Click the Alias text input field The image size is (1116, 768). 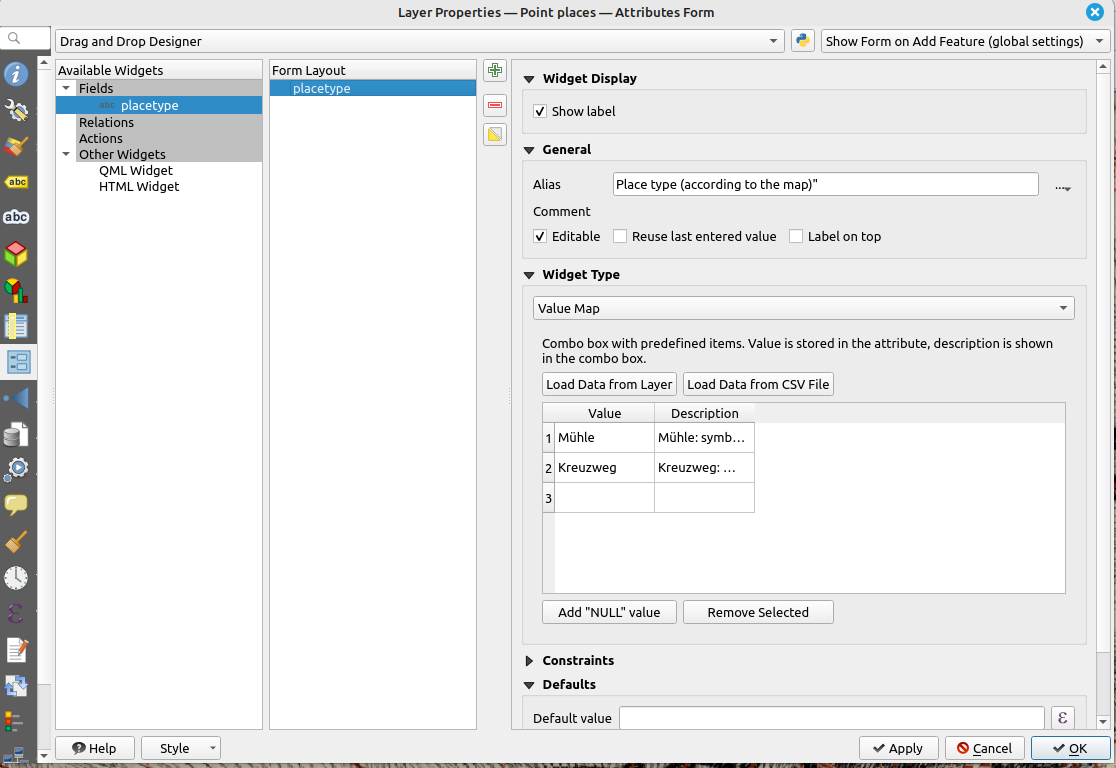point(825,184)
